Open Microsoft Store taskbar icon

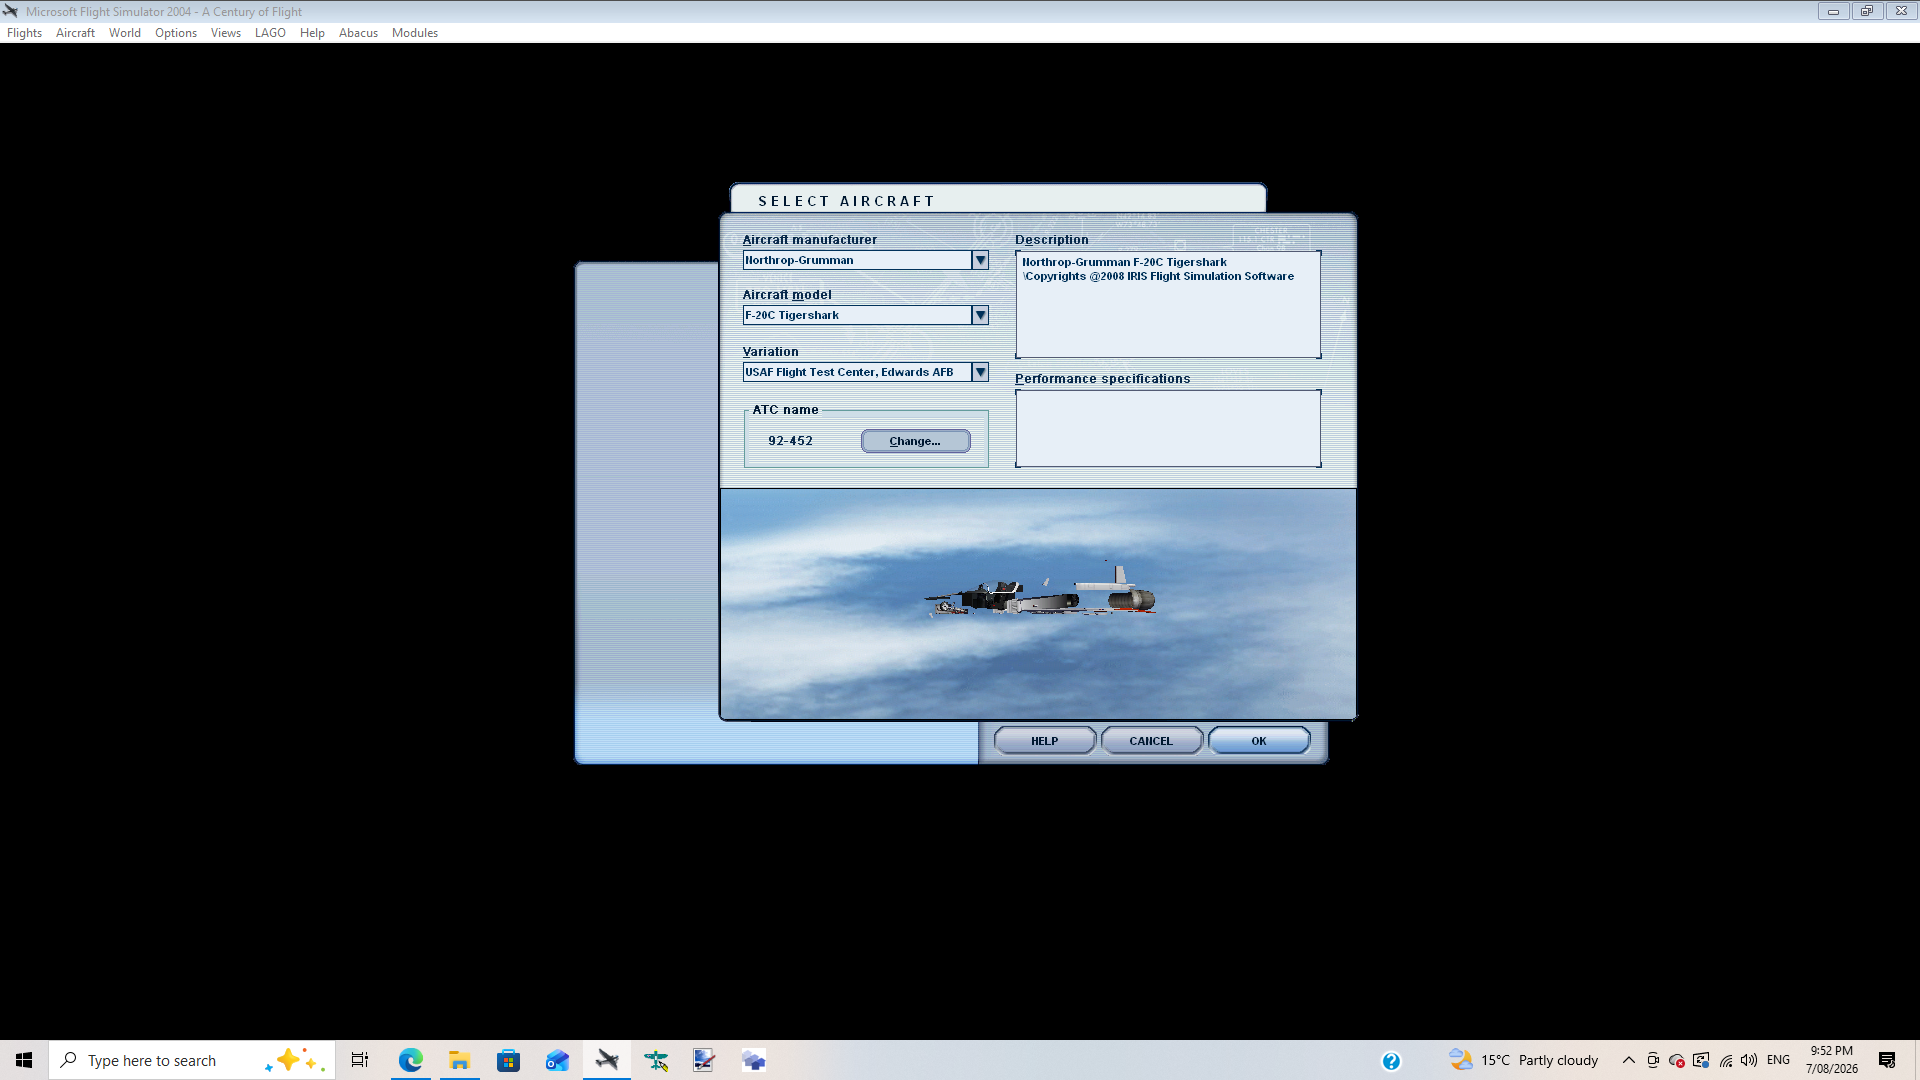click(509, 1060)
